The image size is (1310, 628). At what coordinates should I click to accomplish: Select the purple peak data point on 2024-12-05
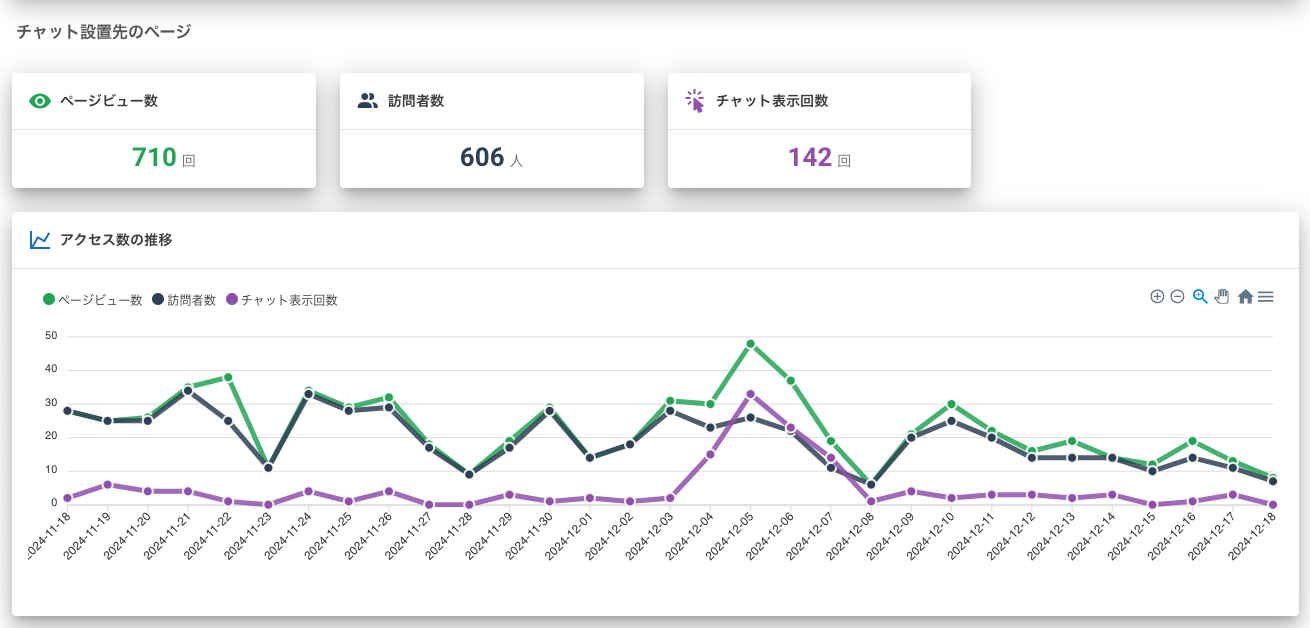750,394
